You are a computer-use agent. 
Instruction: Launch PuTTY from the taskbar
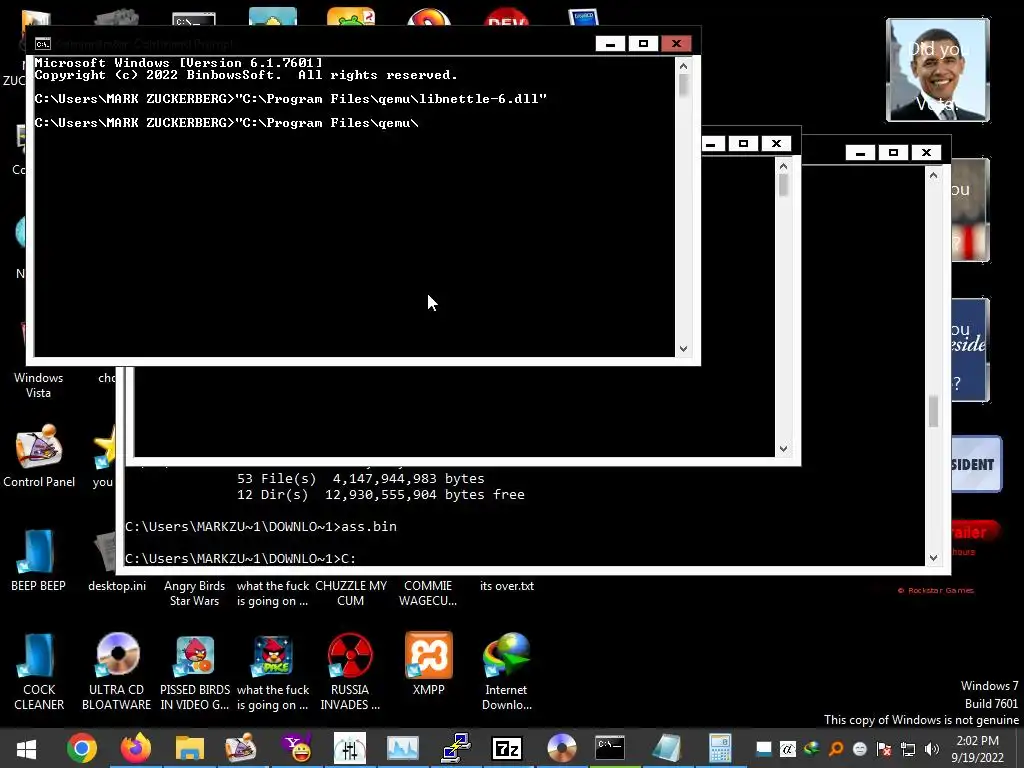pyautogui.click(x=456, y=748)
